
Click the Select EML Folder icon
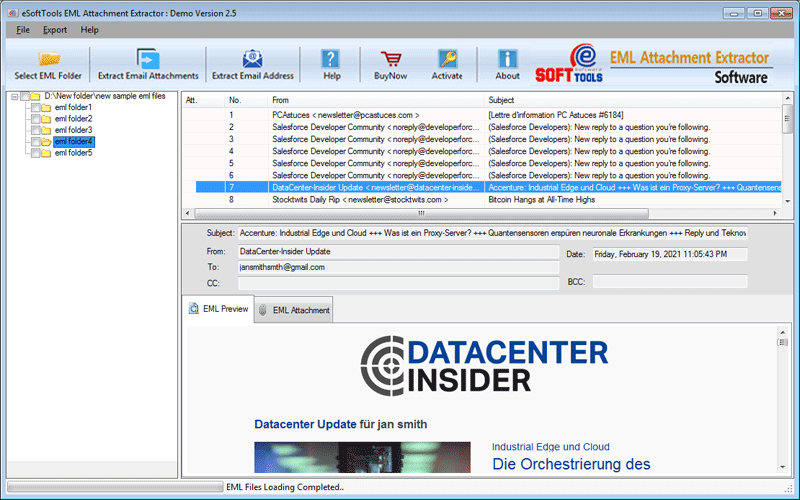click(49, 59)
